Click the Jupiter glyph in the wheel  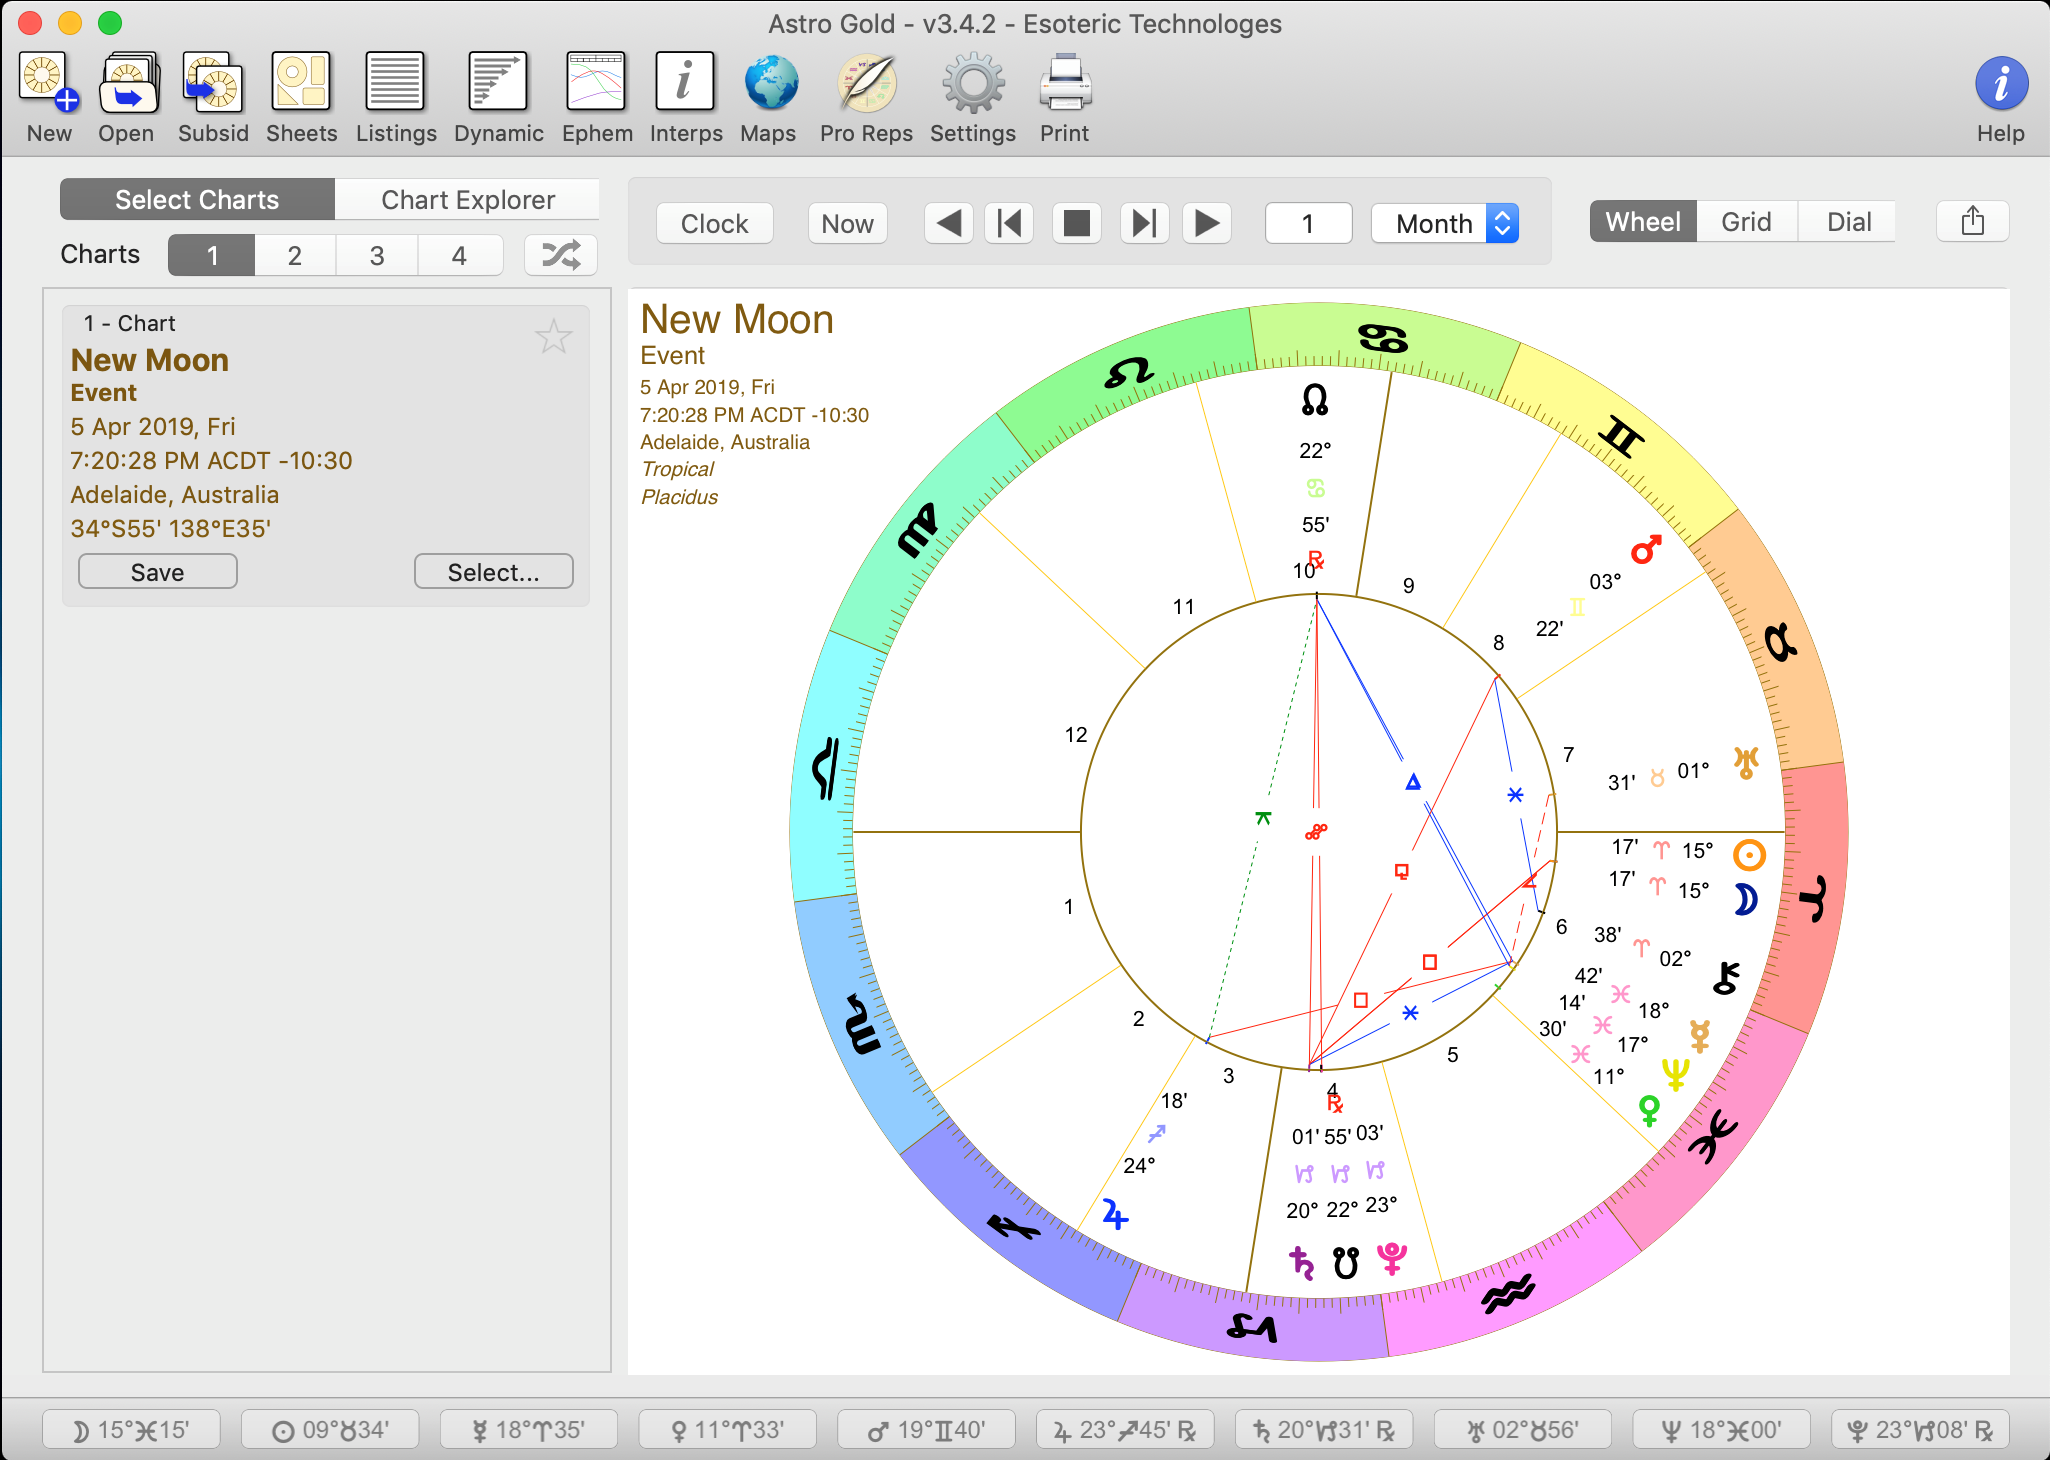[1114, 1214]
